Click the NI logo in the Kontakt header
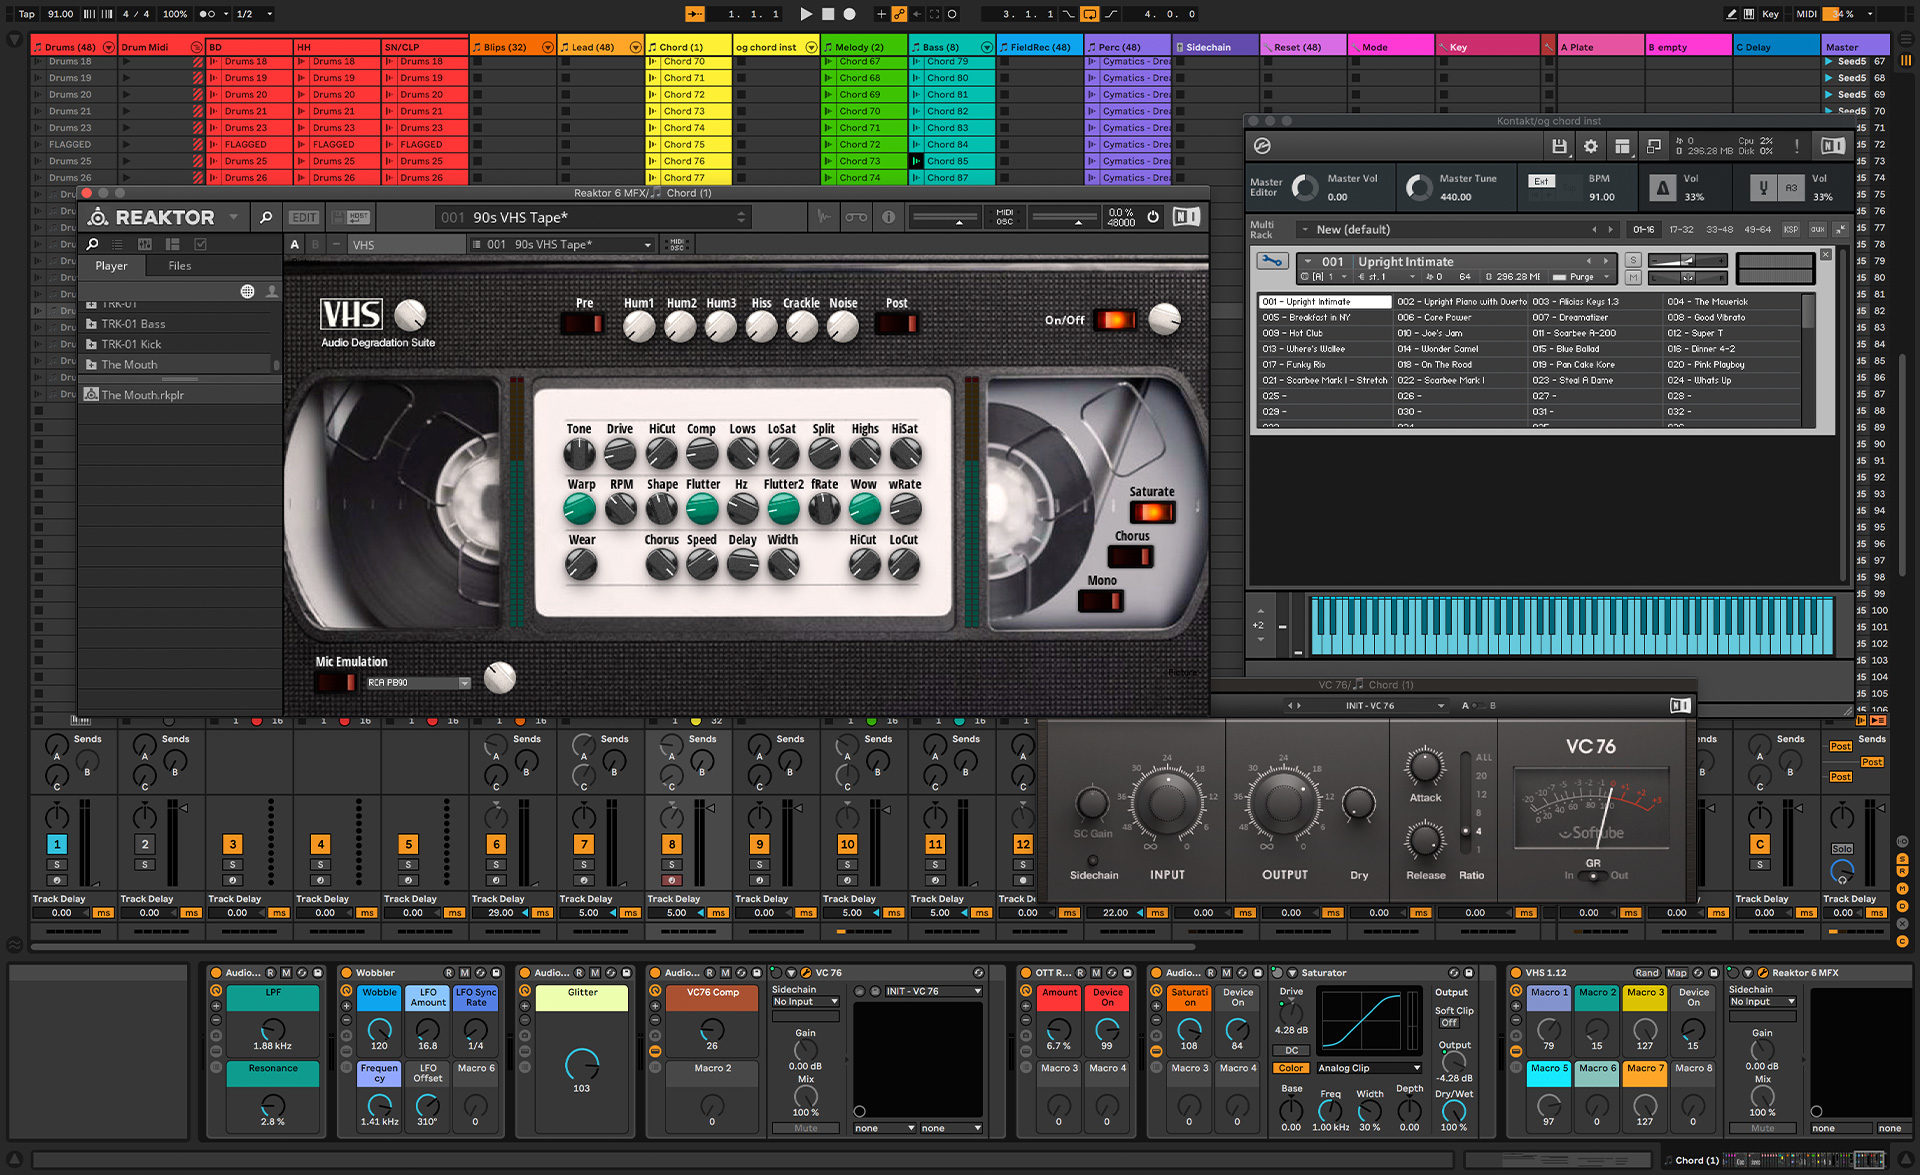The image size is (1920, 1175). coord(1833,146)
